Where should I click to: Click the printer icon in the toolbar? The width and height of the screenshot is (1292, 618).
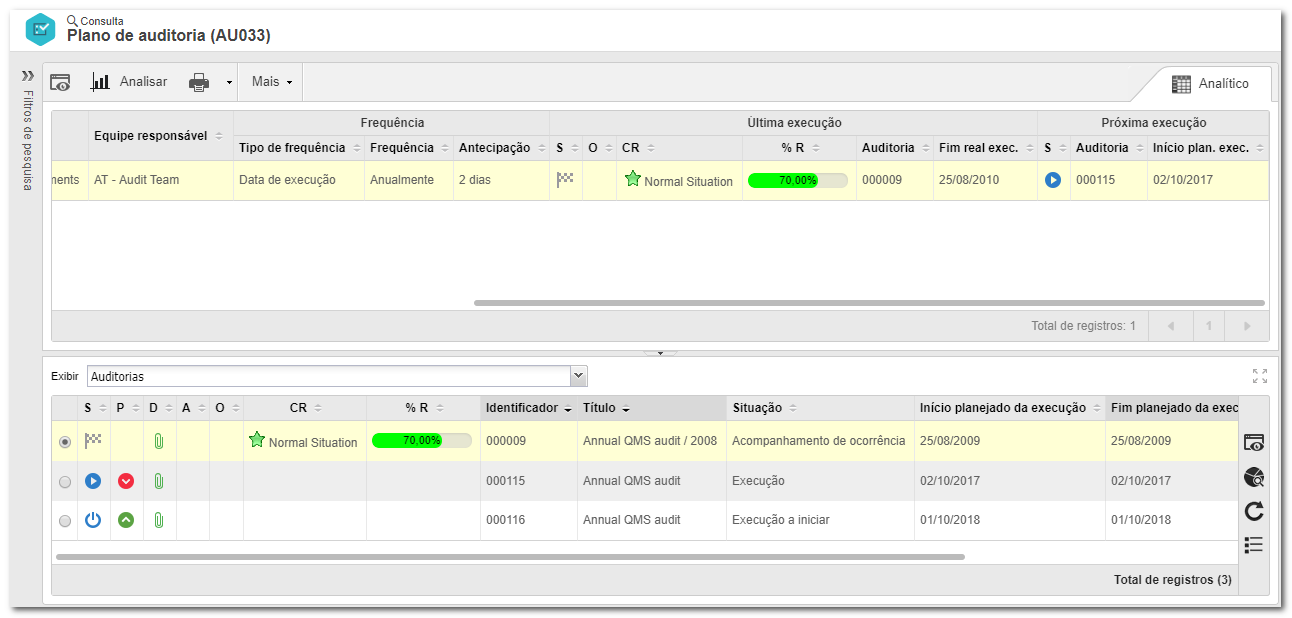pos(199,82)
